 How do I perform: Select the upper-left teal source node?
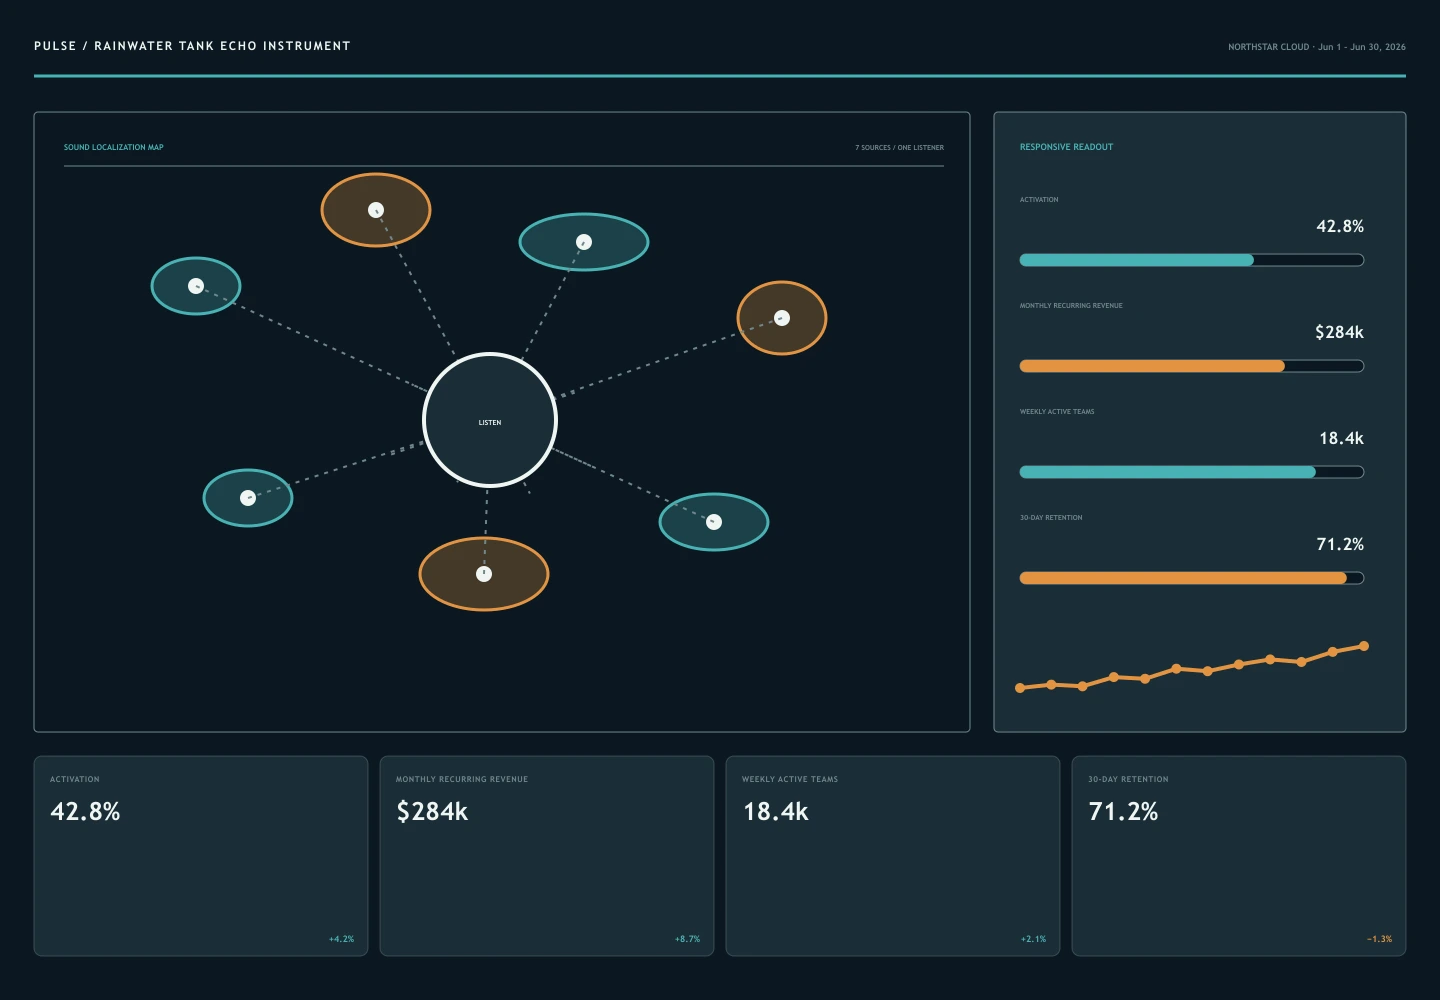click(196, 286)
